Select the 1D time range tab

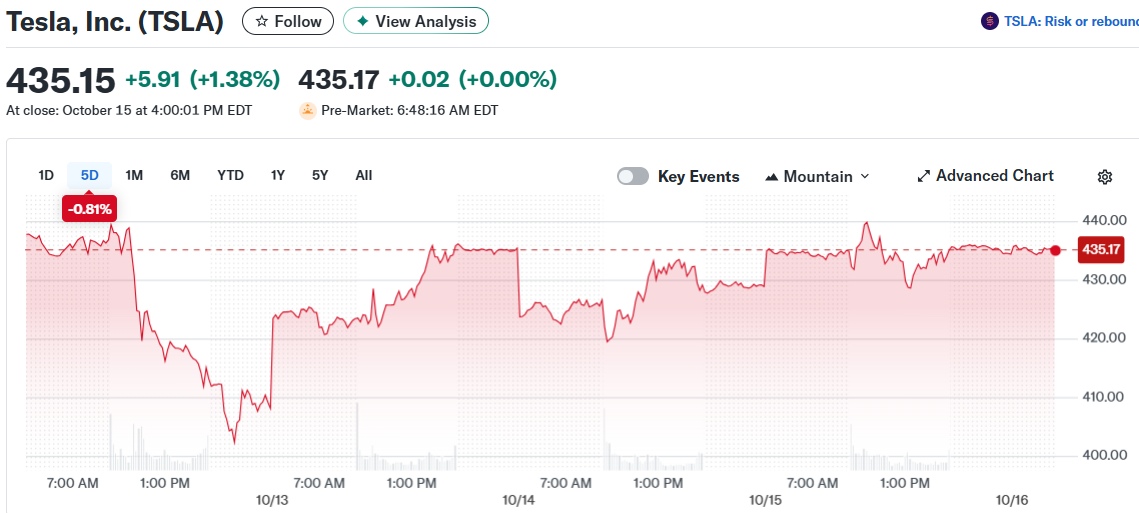[x=46, y=175]
